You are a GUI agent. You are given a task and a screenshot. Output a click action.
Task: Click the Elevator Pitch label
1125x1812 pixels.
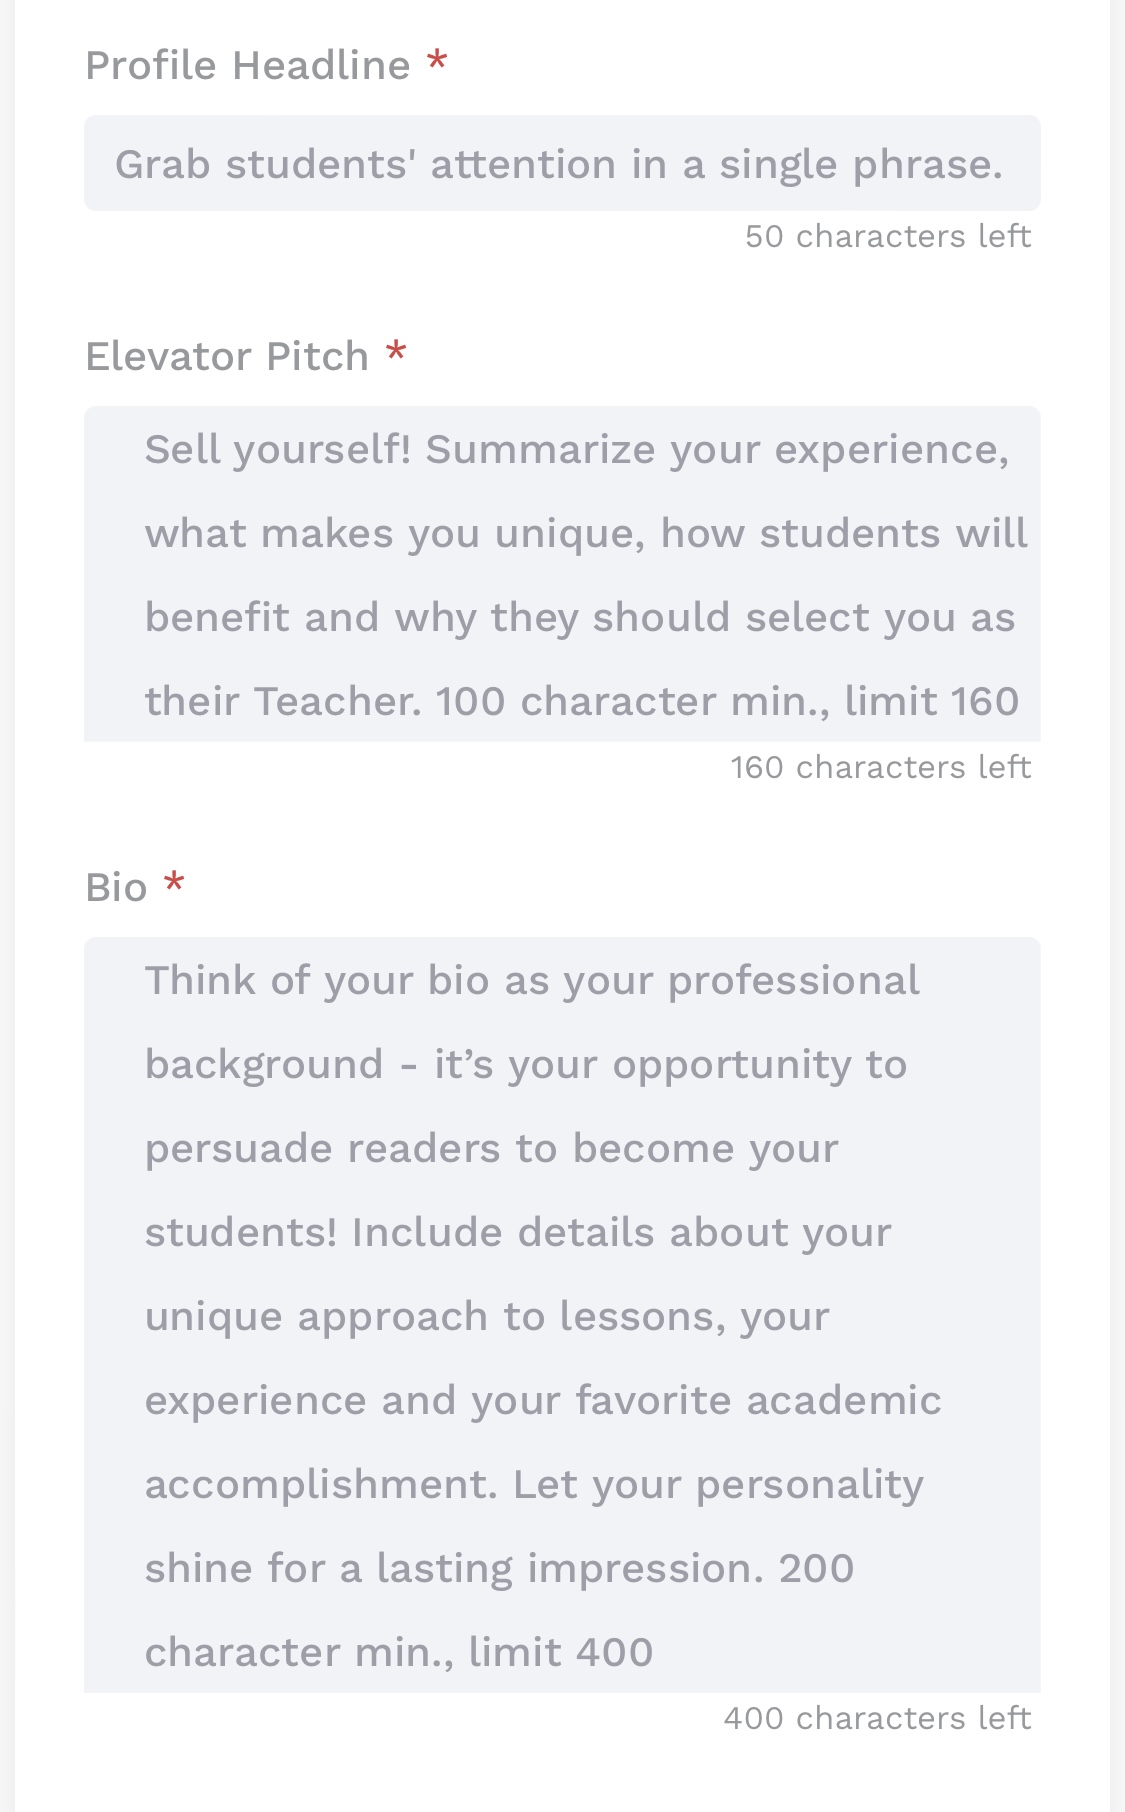(x=227, y=357)
